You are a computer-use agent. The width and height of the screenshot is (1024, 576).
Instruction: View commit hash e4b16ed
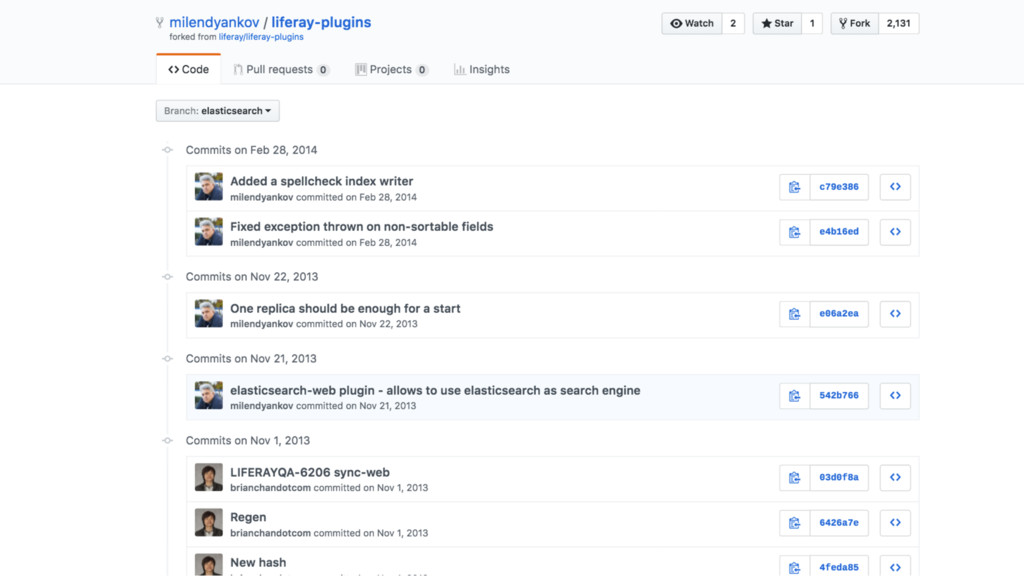[x=839, y=232]
